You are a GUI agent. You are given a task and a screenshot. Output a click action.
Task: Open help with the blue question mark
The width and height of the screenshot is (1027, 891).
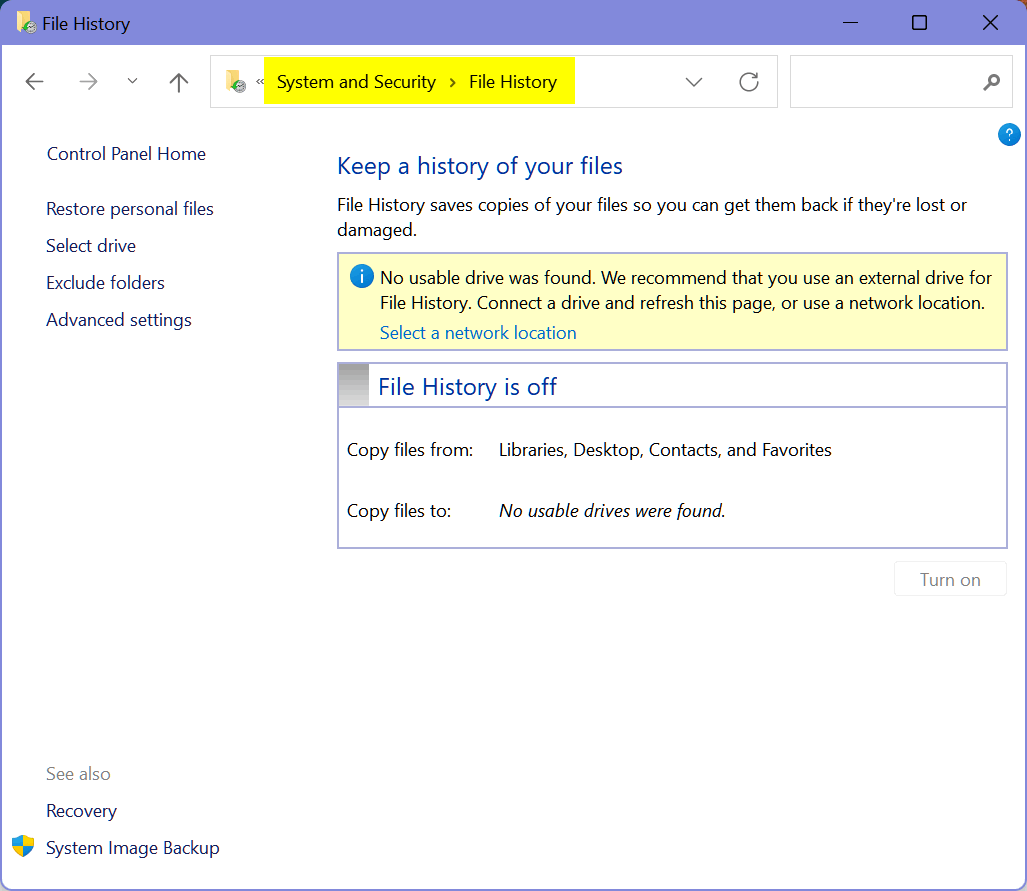[1009, 135]
